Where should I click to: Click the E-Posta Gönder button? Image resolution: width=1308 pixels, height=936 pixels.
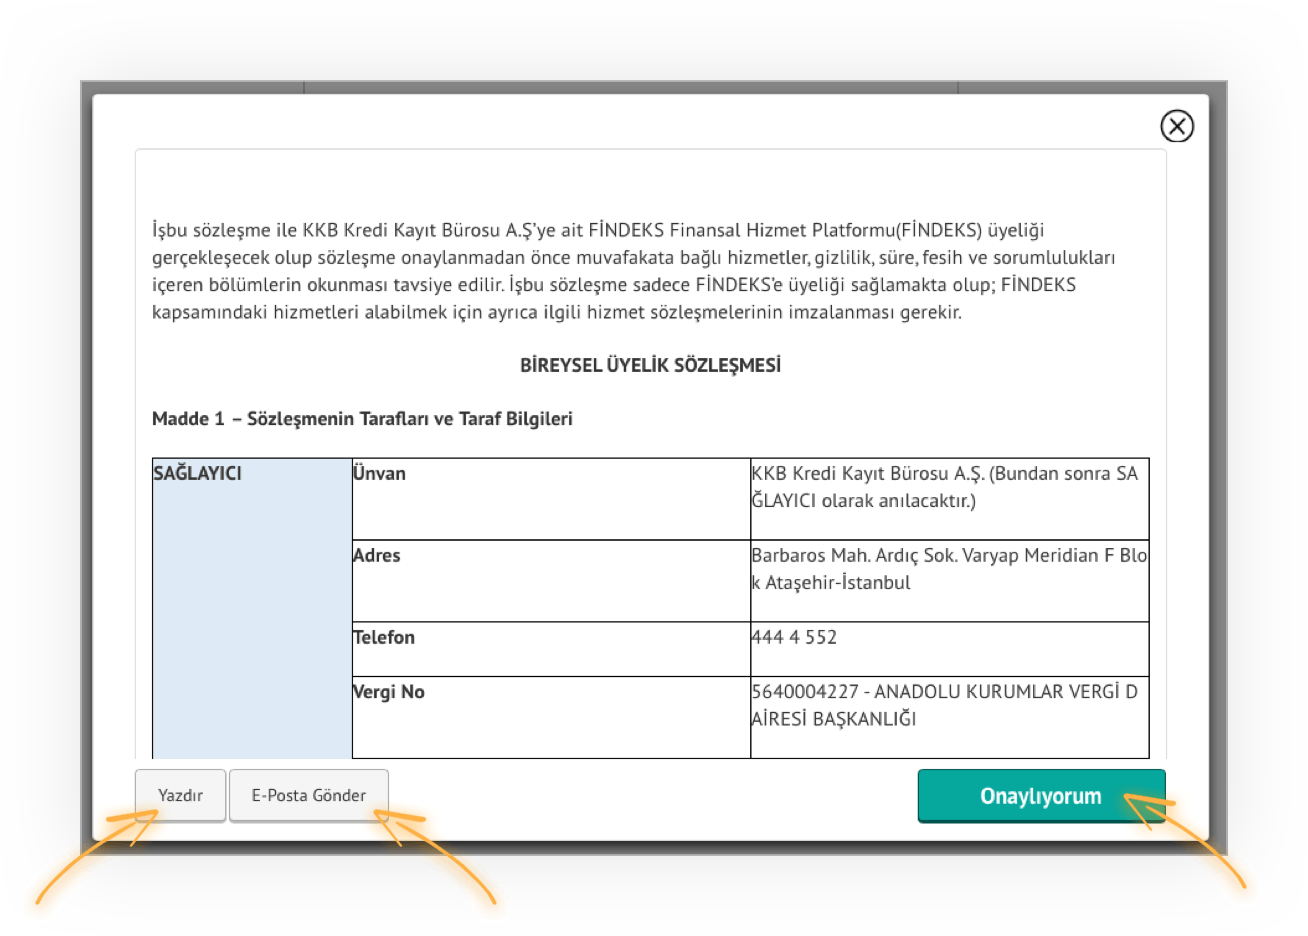point(308,795)
